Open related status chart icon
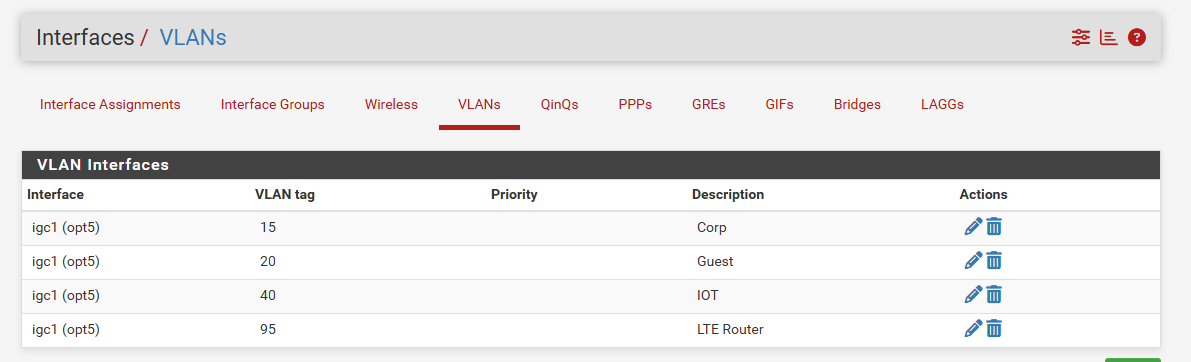The height and width of the screenshot is (362, 1191). coord(1109,37)
